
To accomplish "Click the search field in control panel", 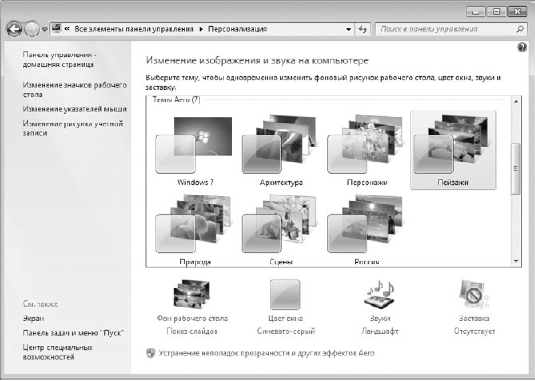I will [x=450, y=29].
